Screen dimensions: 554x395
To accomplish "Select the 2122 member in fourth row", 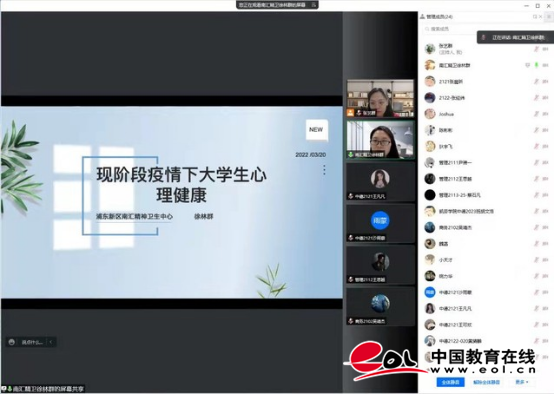I will 485,98.
